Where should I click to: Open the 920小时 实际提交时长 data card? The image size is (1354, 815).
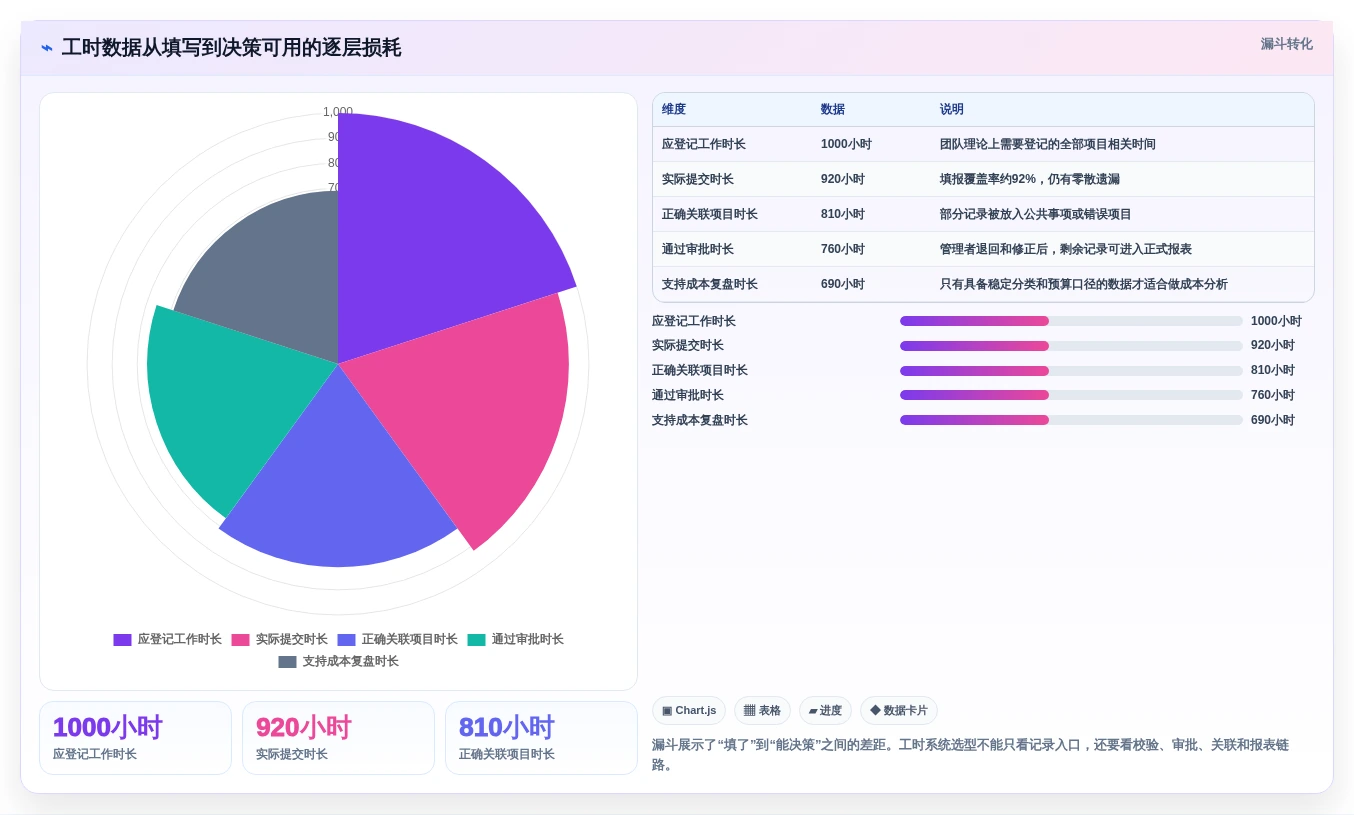(x=338, y=738)
